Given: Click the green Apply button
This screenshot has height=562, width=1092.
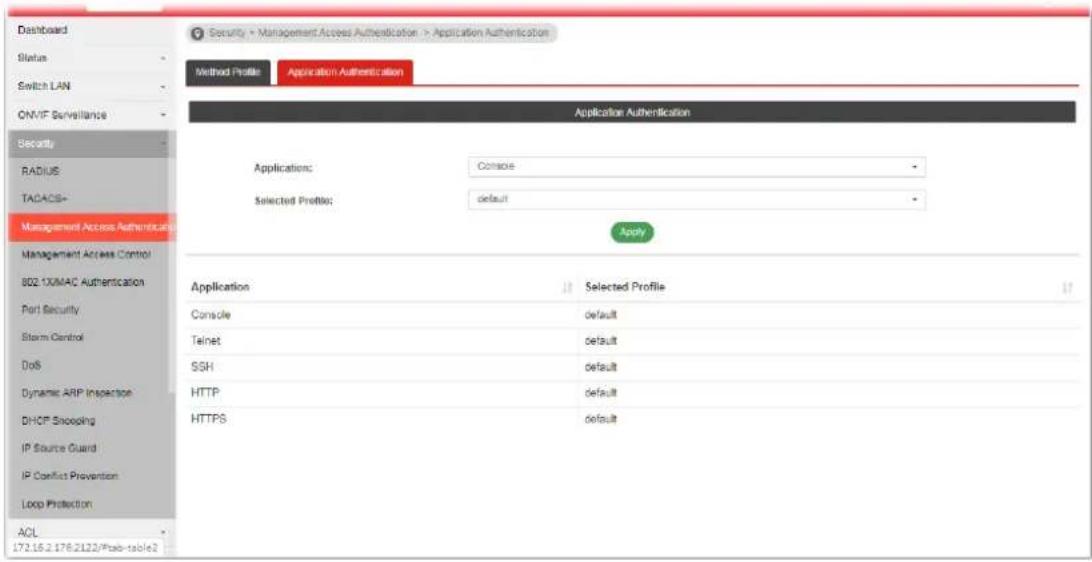Looking at the screenshot, I should [632, 232].
